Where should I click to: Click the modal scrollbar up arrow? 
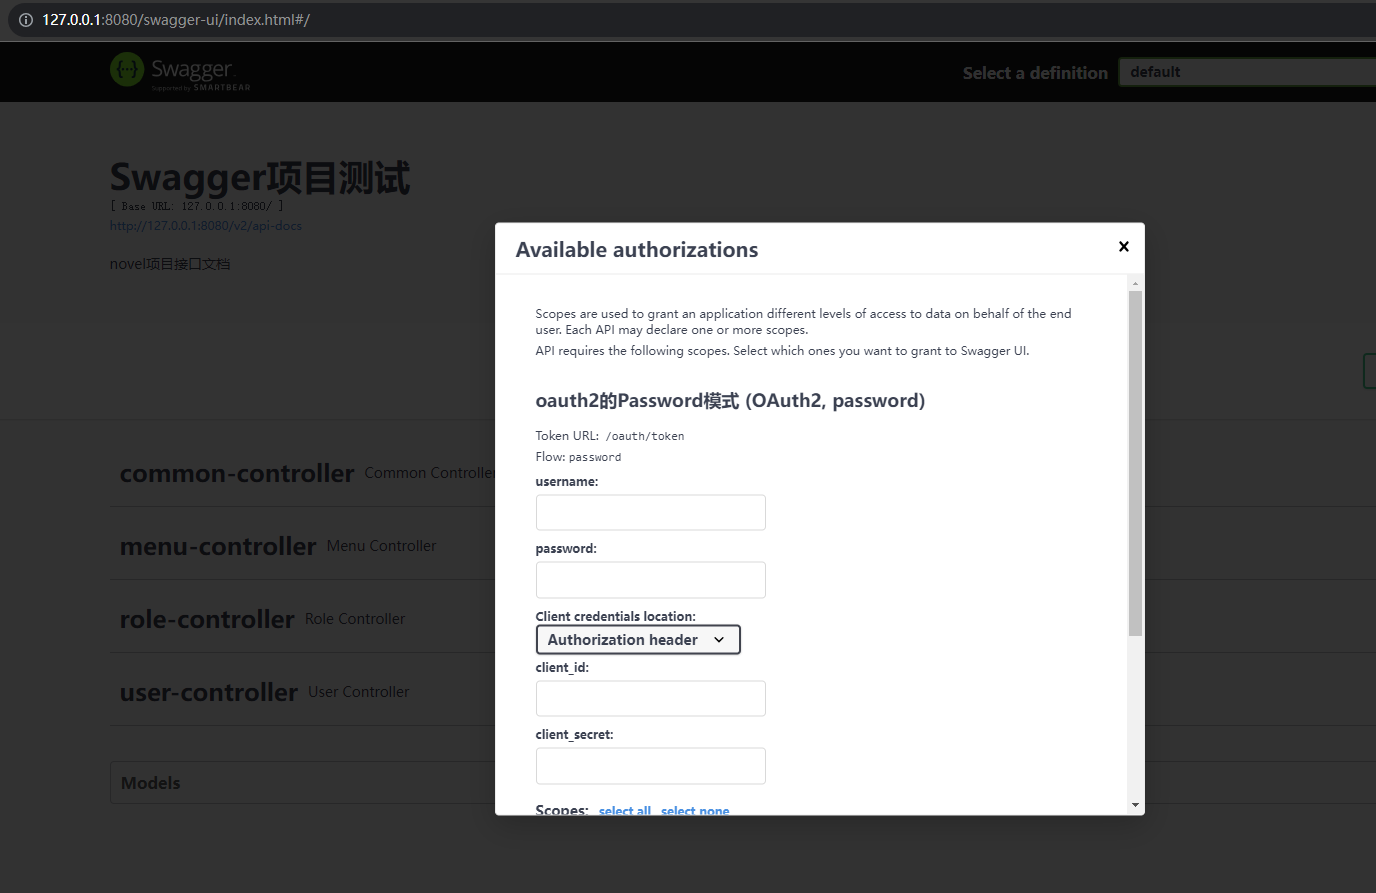[1135, 284]
